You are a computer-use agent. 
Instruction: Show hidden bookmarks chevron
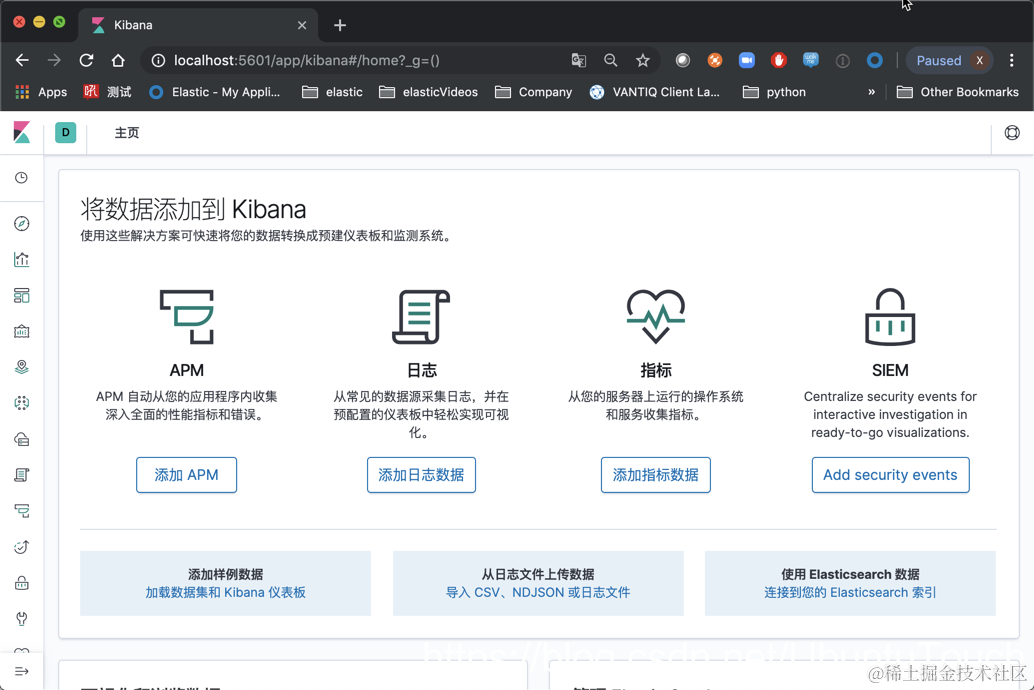pos(871,92)
